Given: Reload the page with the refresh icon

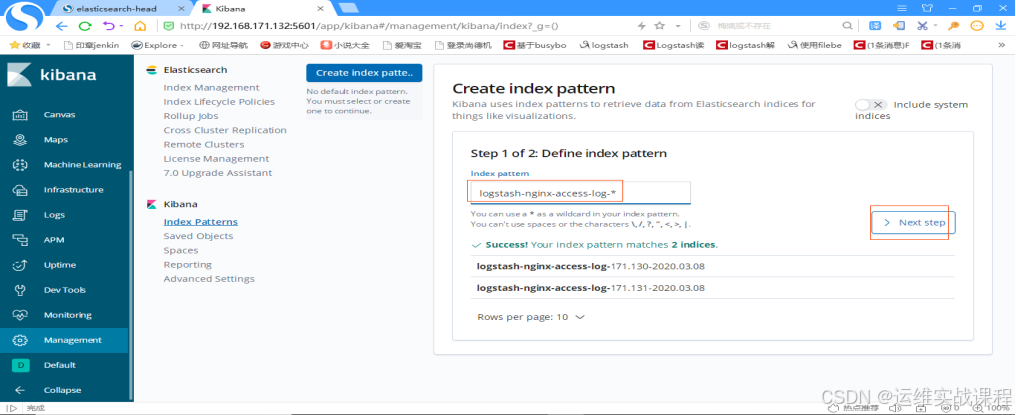Looking at the screenshot, I should point(85,26).
